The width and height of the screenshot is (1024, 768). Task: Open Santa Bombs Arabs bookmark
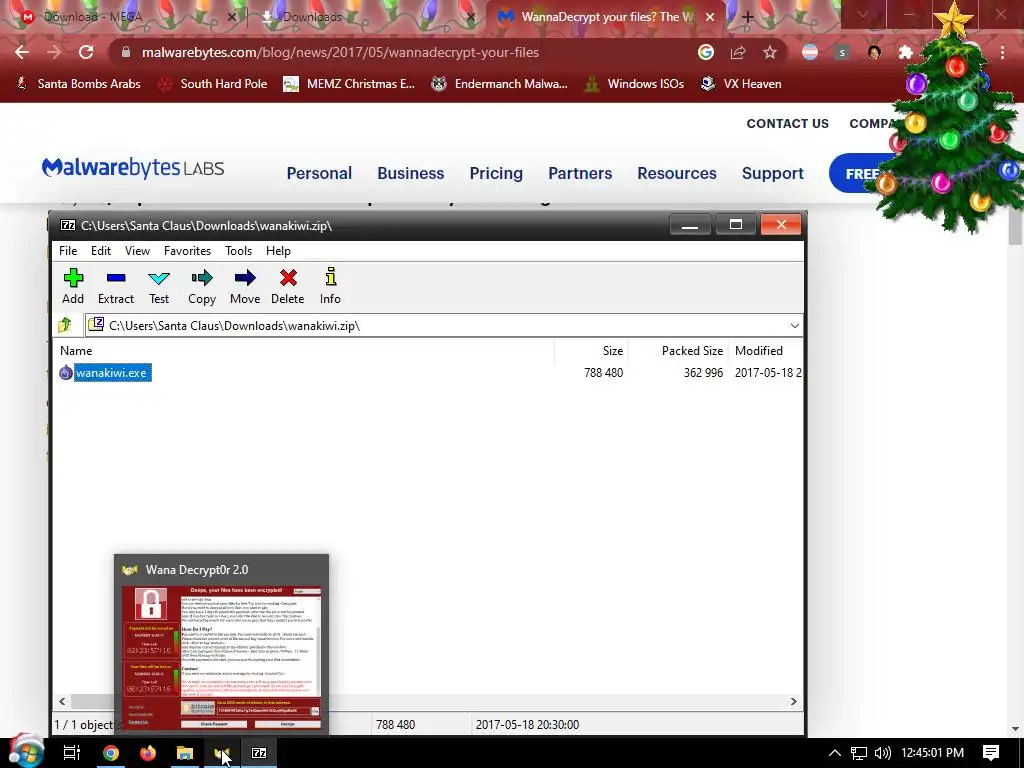(78, 84)
